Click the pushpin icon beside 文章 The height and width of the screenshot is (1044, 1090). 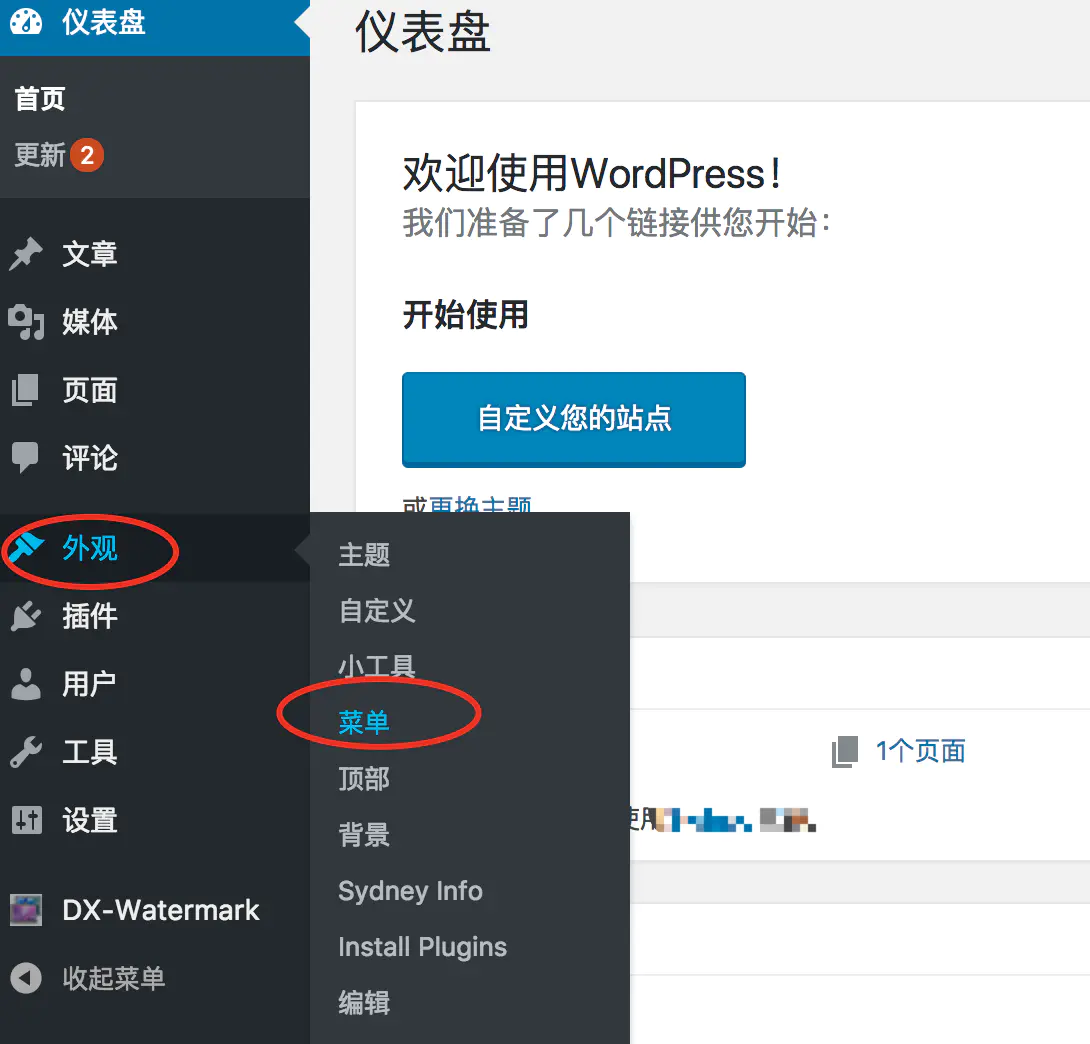[26, 254]
